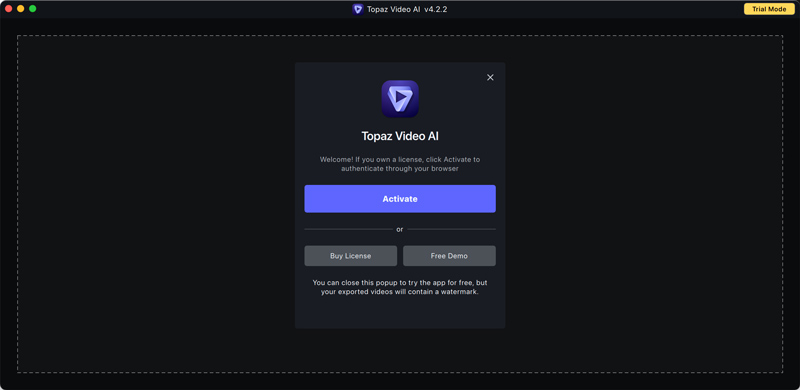Click the Trial Mode badge
This screenshot has height=390, width=800.
tap(769, 9)
